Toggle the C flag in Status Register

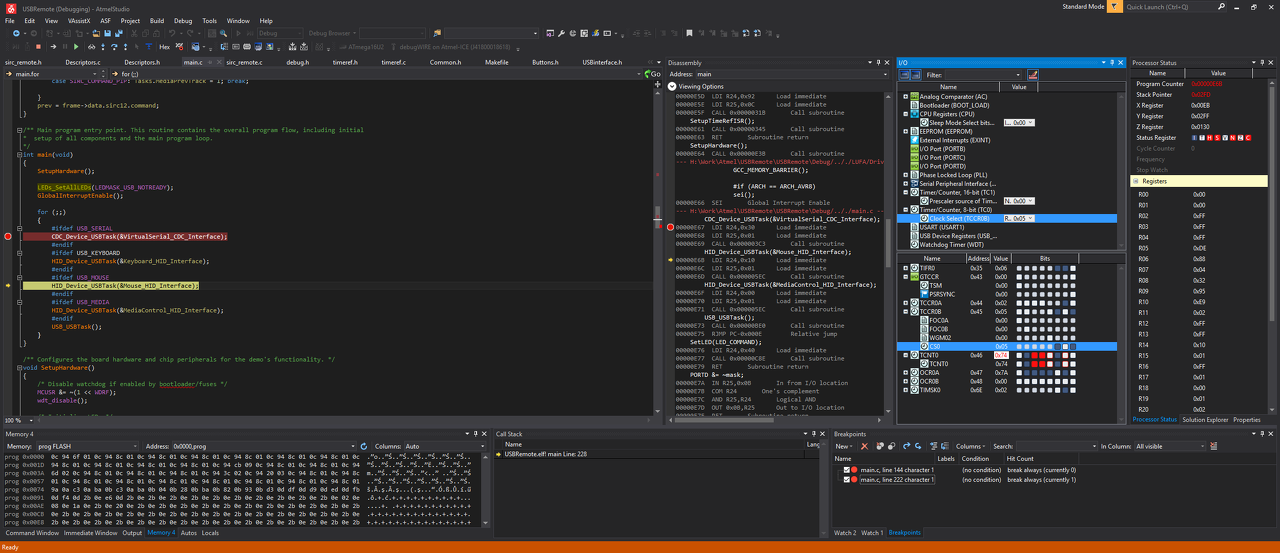[x=1250, y=138]
